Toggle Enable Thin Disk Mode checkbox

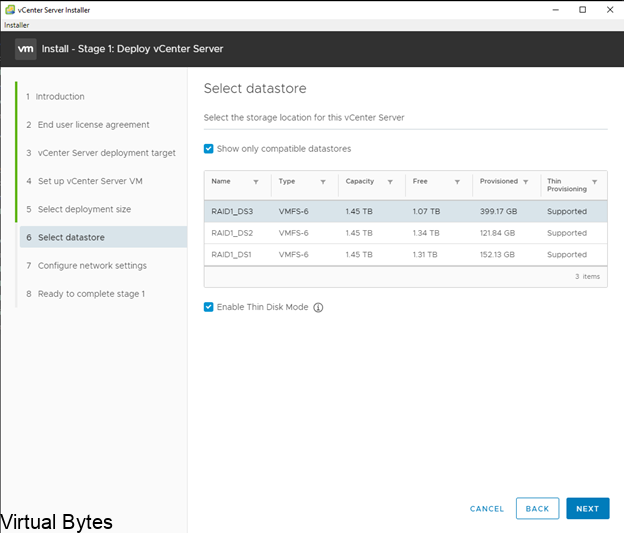coord(209,307)
